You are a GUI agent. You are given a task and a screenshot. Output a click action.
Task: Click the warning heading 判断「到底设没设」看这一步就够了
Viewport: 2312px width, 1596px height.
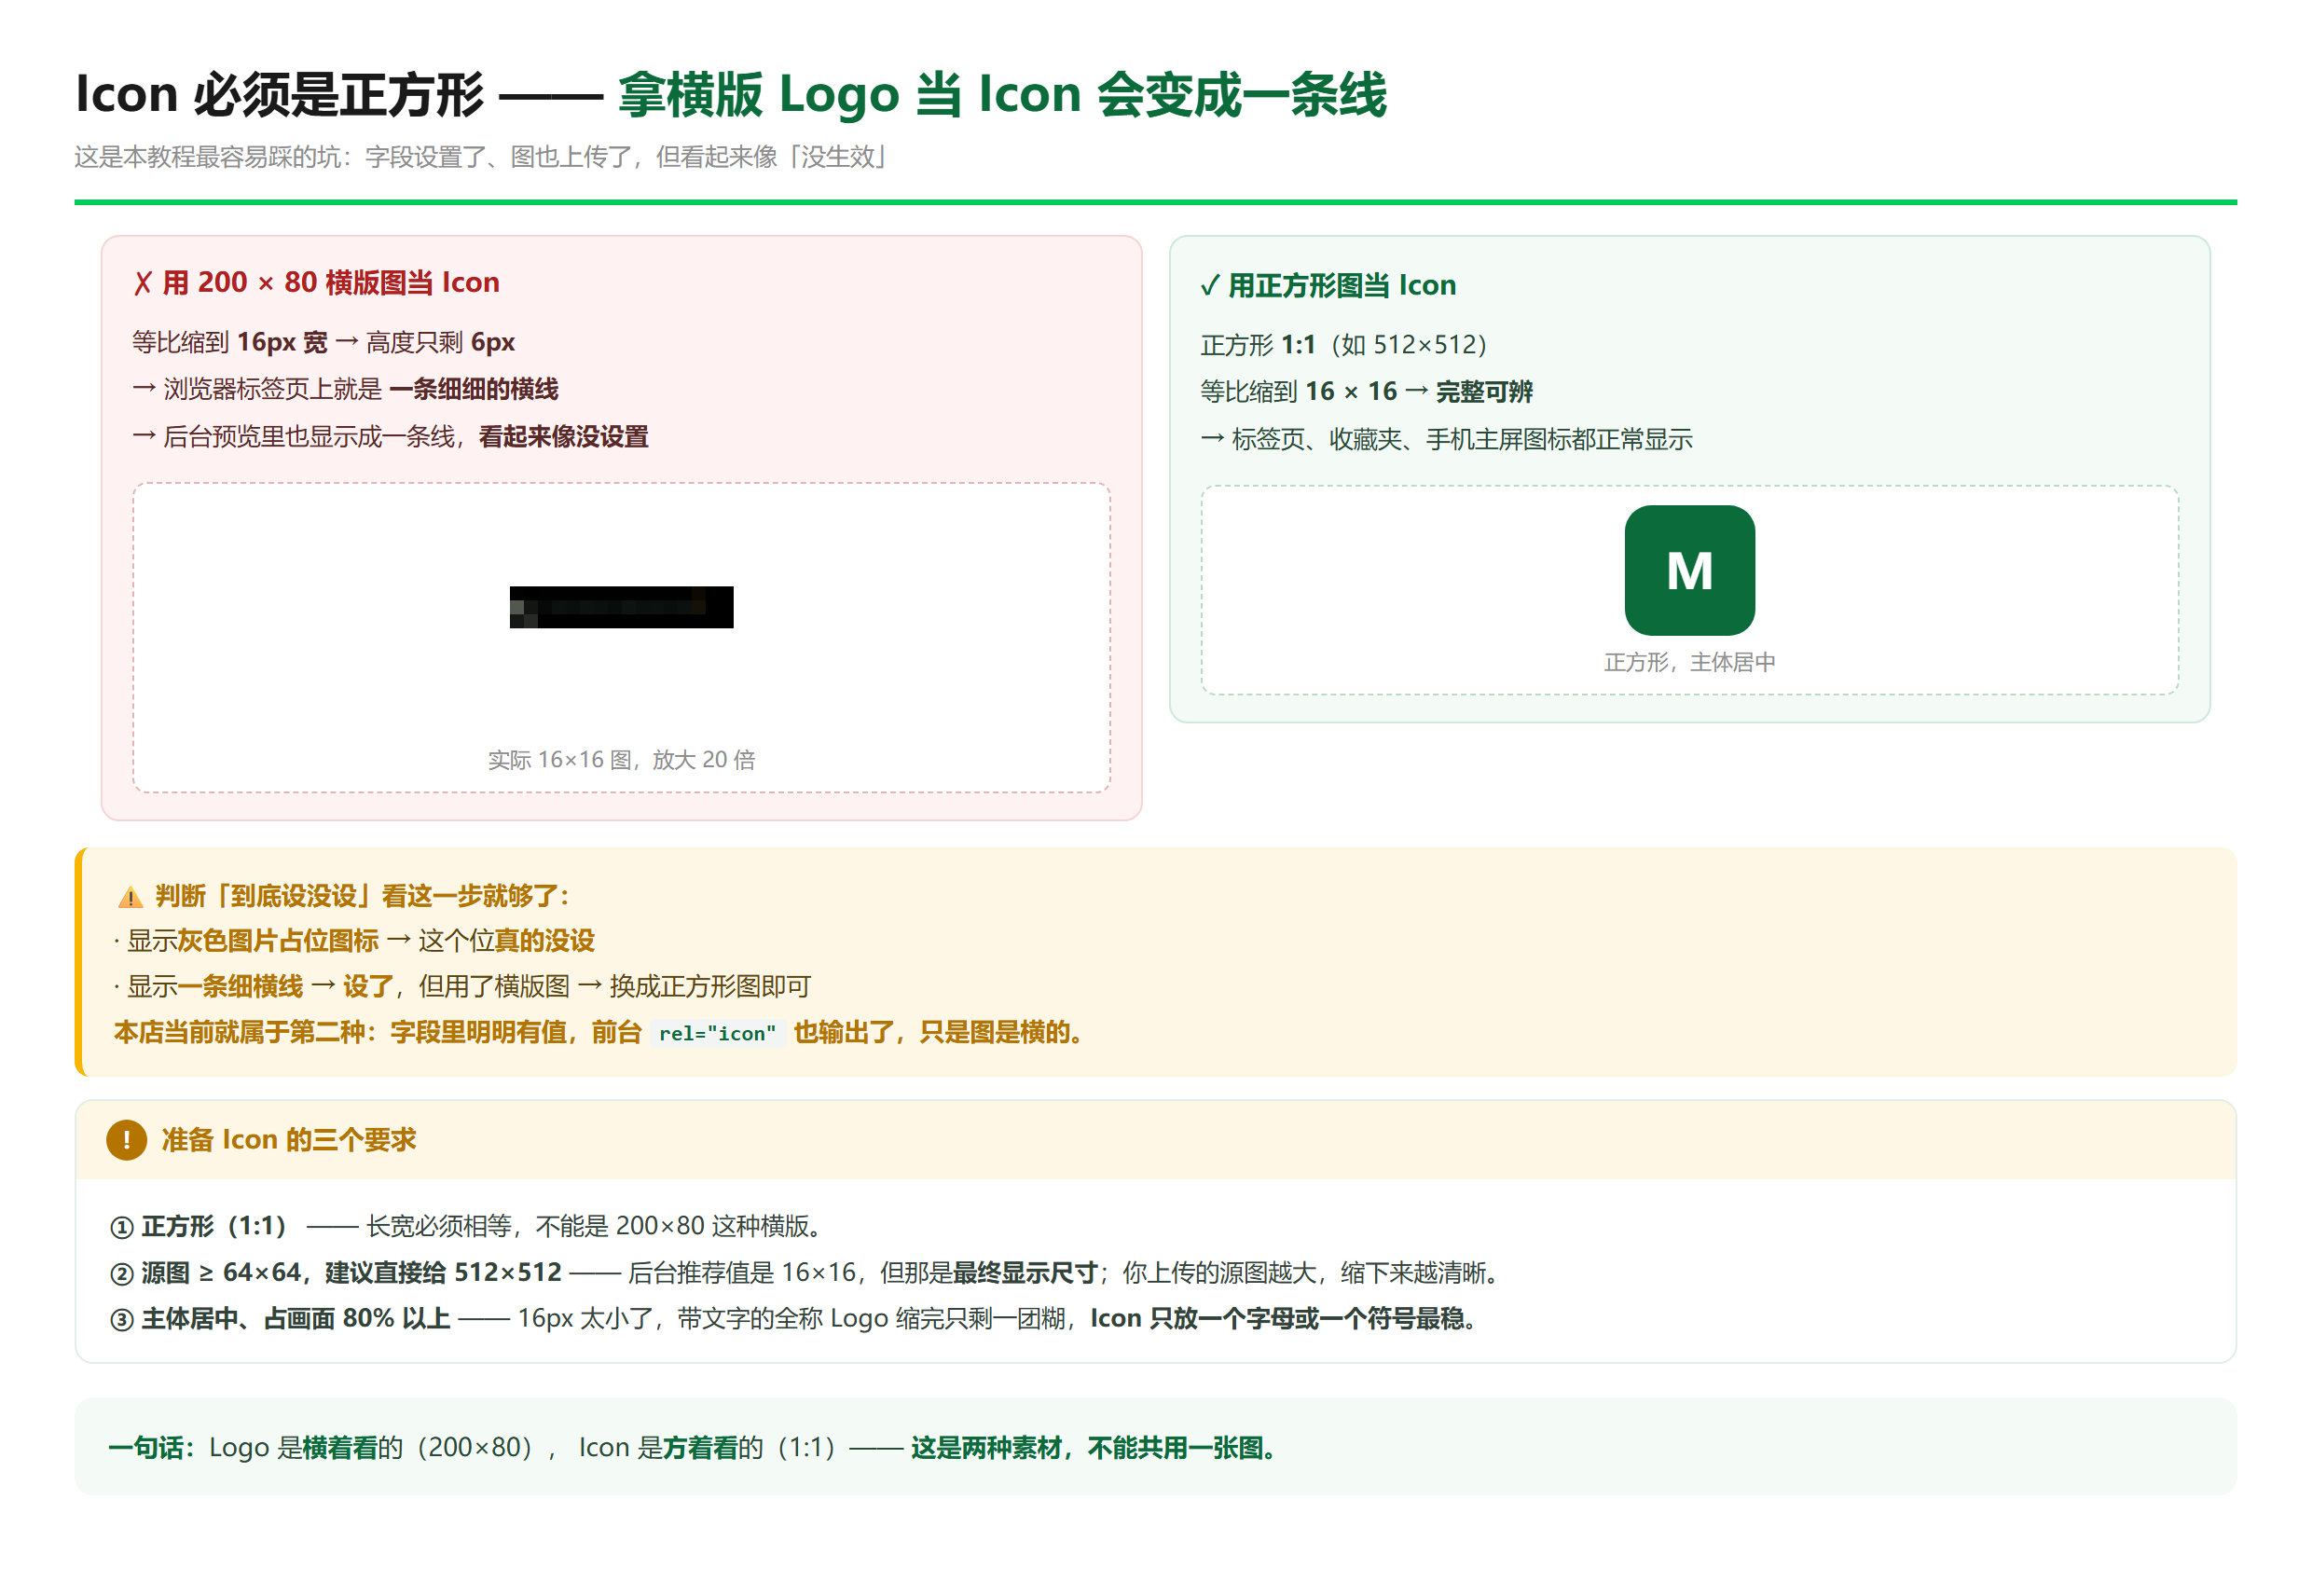coord(362,896)
